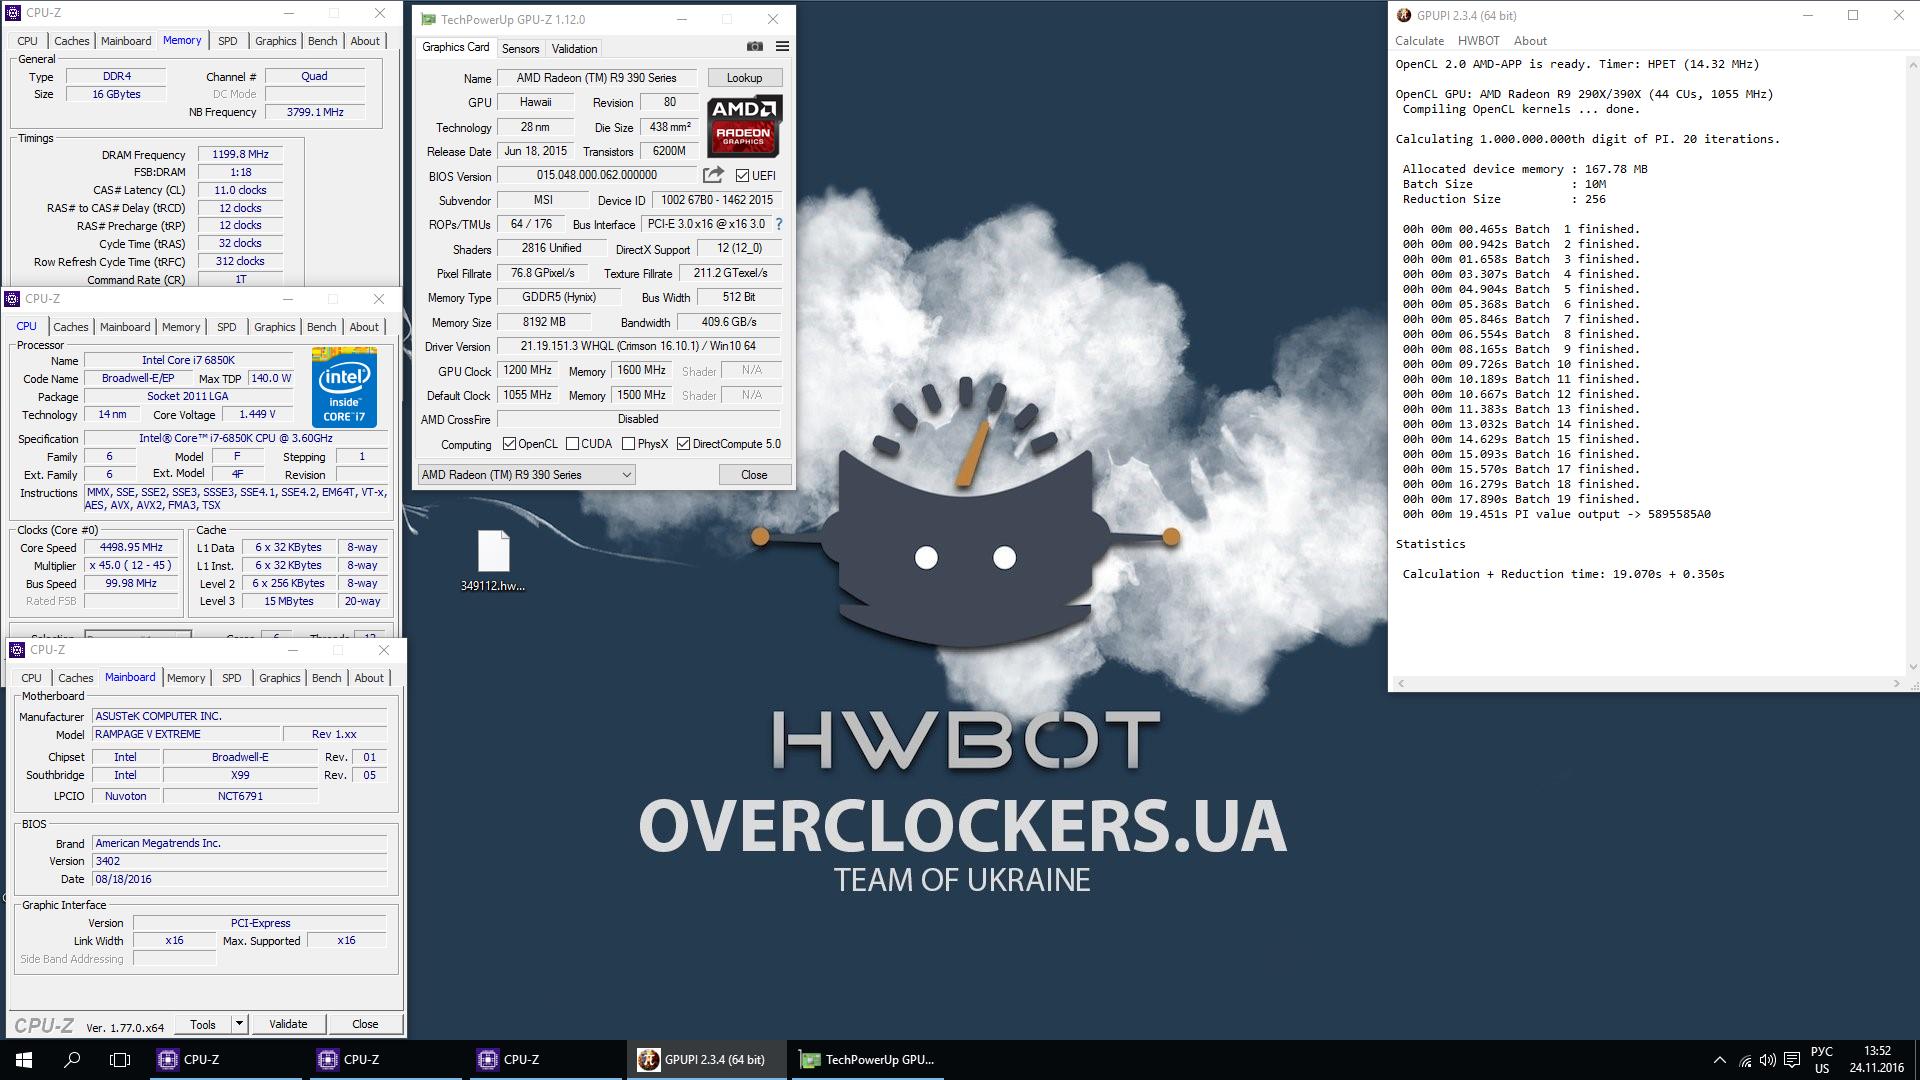Click the GPUPI horizontal scrollbar right arrow
1920x1080 pixels.
(x=1897, y=684)
